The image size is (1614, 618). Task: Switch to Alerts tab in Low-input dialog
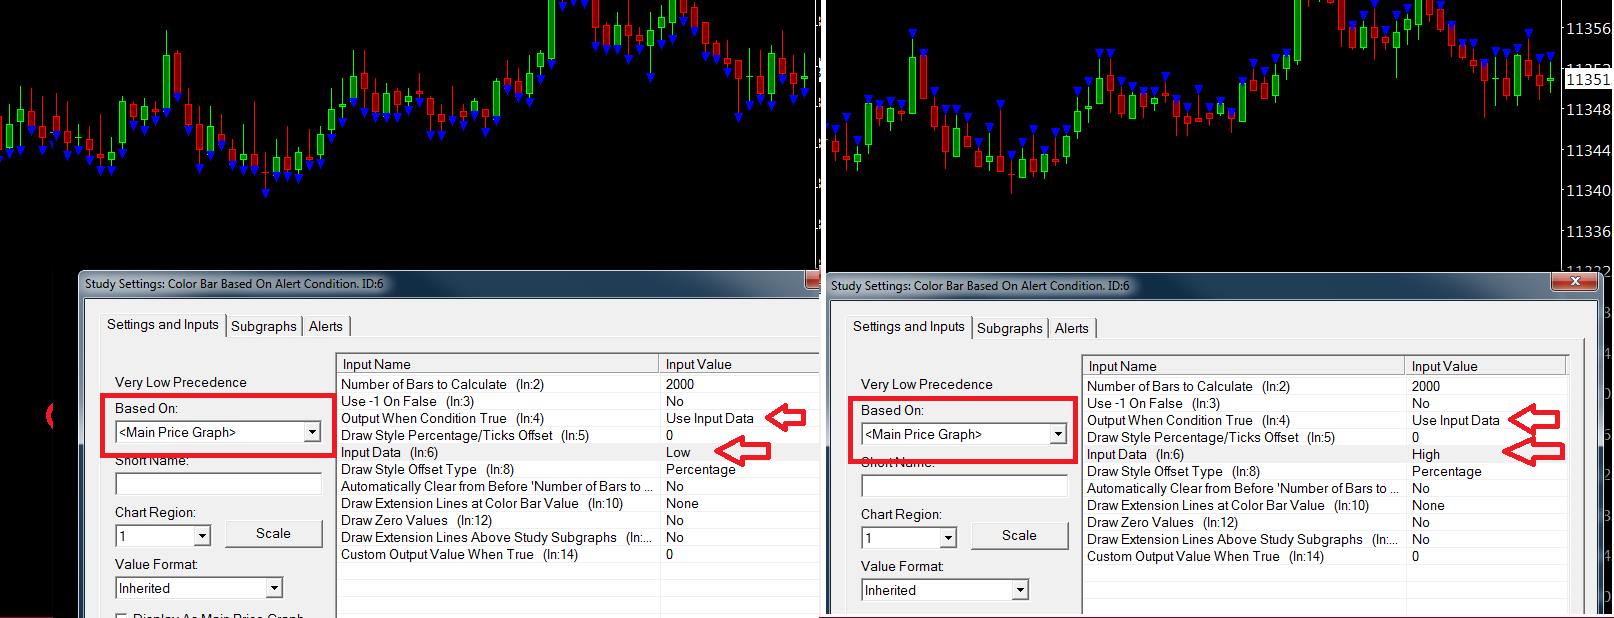click(x=326, y=326)
